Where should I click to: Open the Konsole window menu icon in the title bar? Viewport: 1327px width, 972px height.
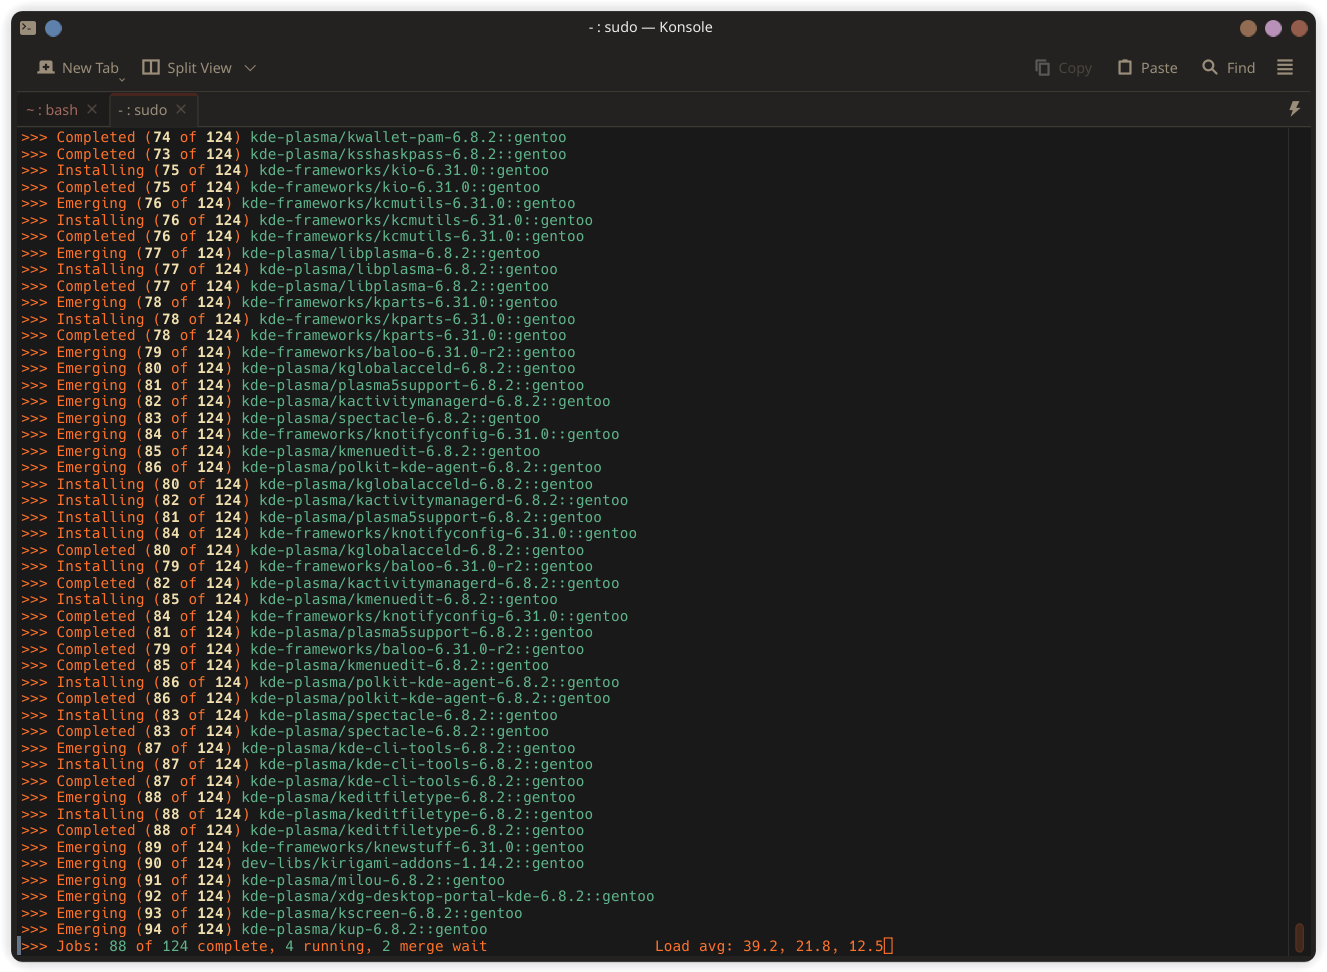pos(28,28)
